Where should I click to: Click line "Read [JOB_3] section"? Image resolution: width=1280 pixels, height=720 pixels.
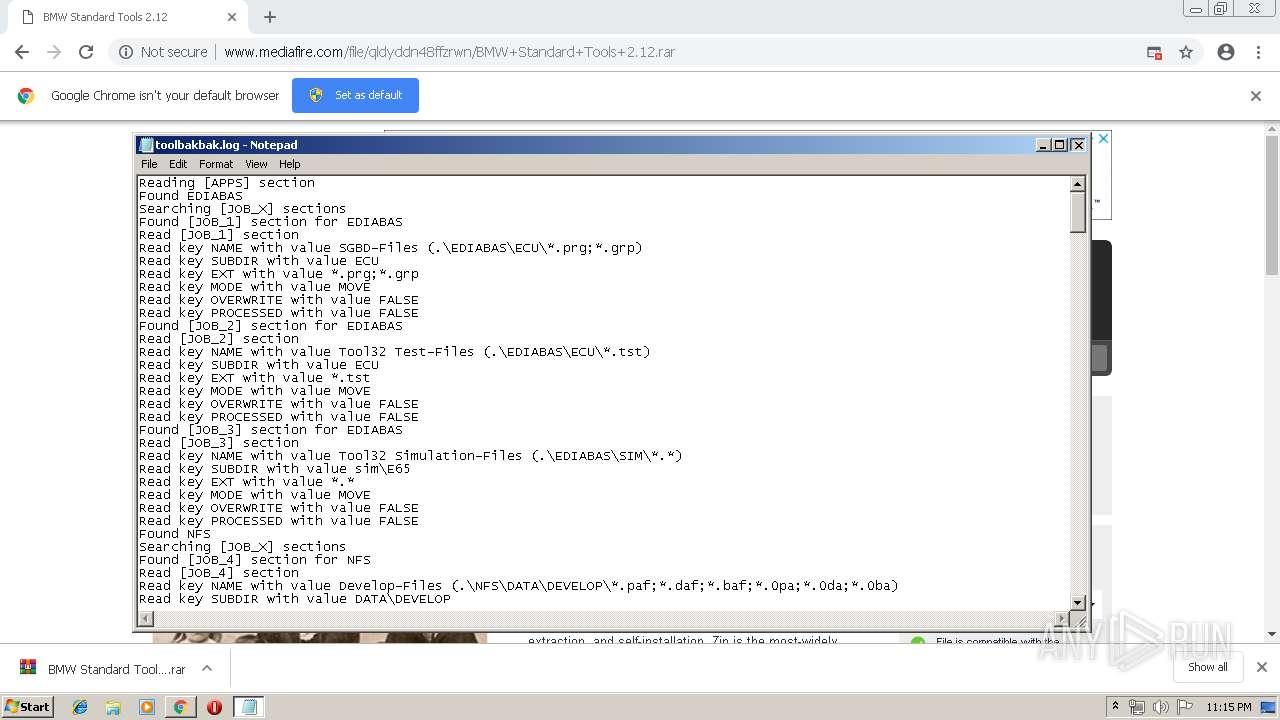(219, 443)
